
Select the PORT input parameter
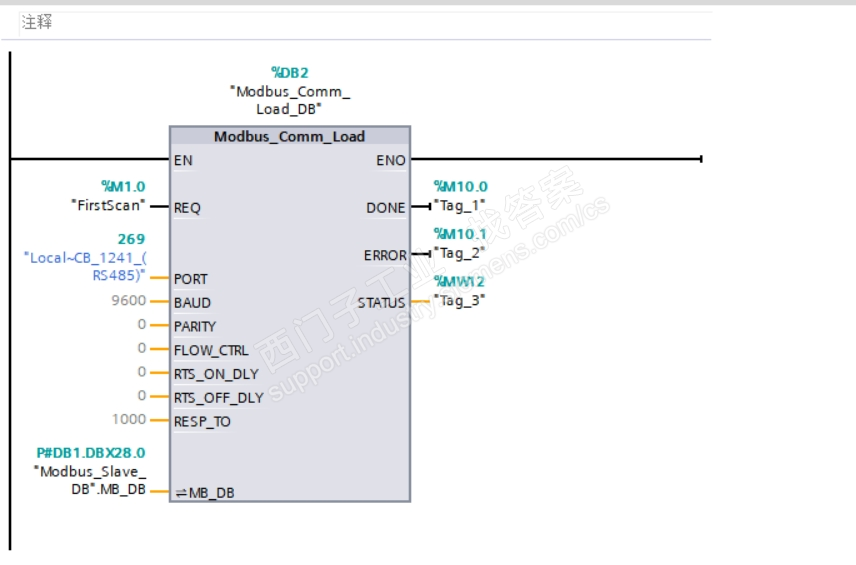tap(191, 279)
